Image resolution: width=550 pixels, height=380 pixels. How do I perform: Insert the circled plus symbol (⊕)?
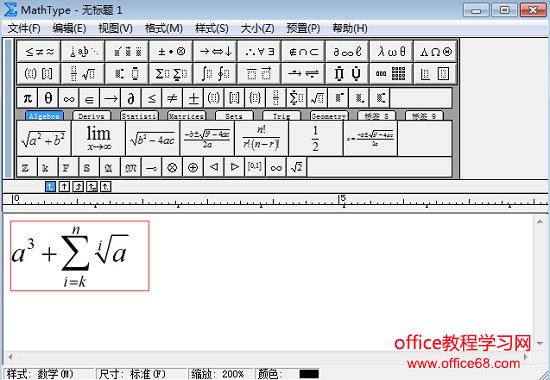pos(193,167)
